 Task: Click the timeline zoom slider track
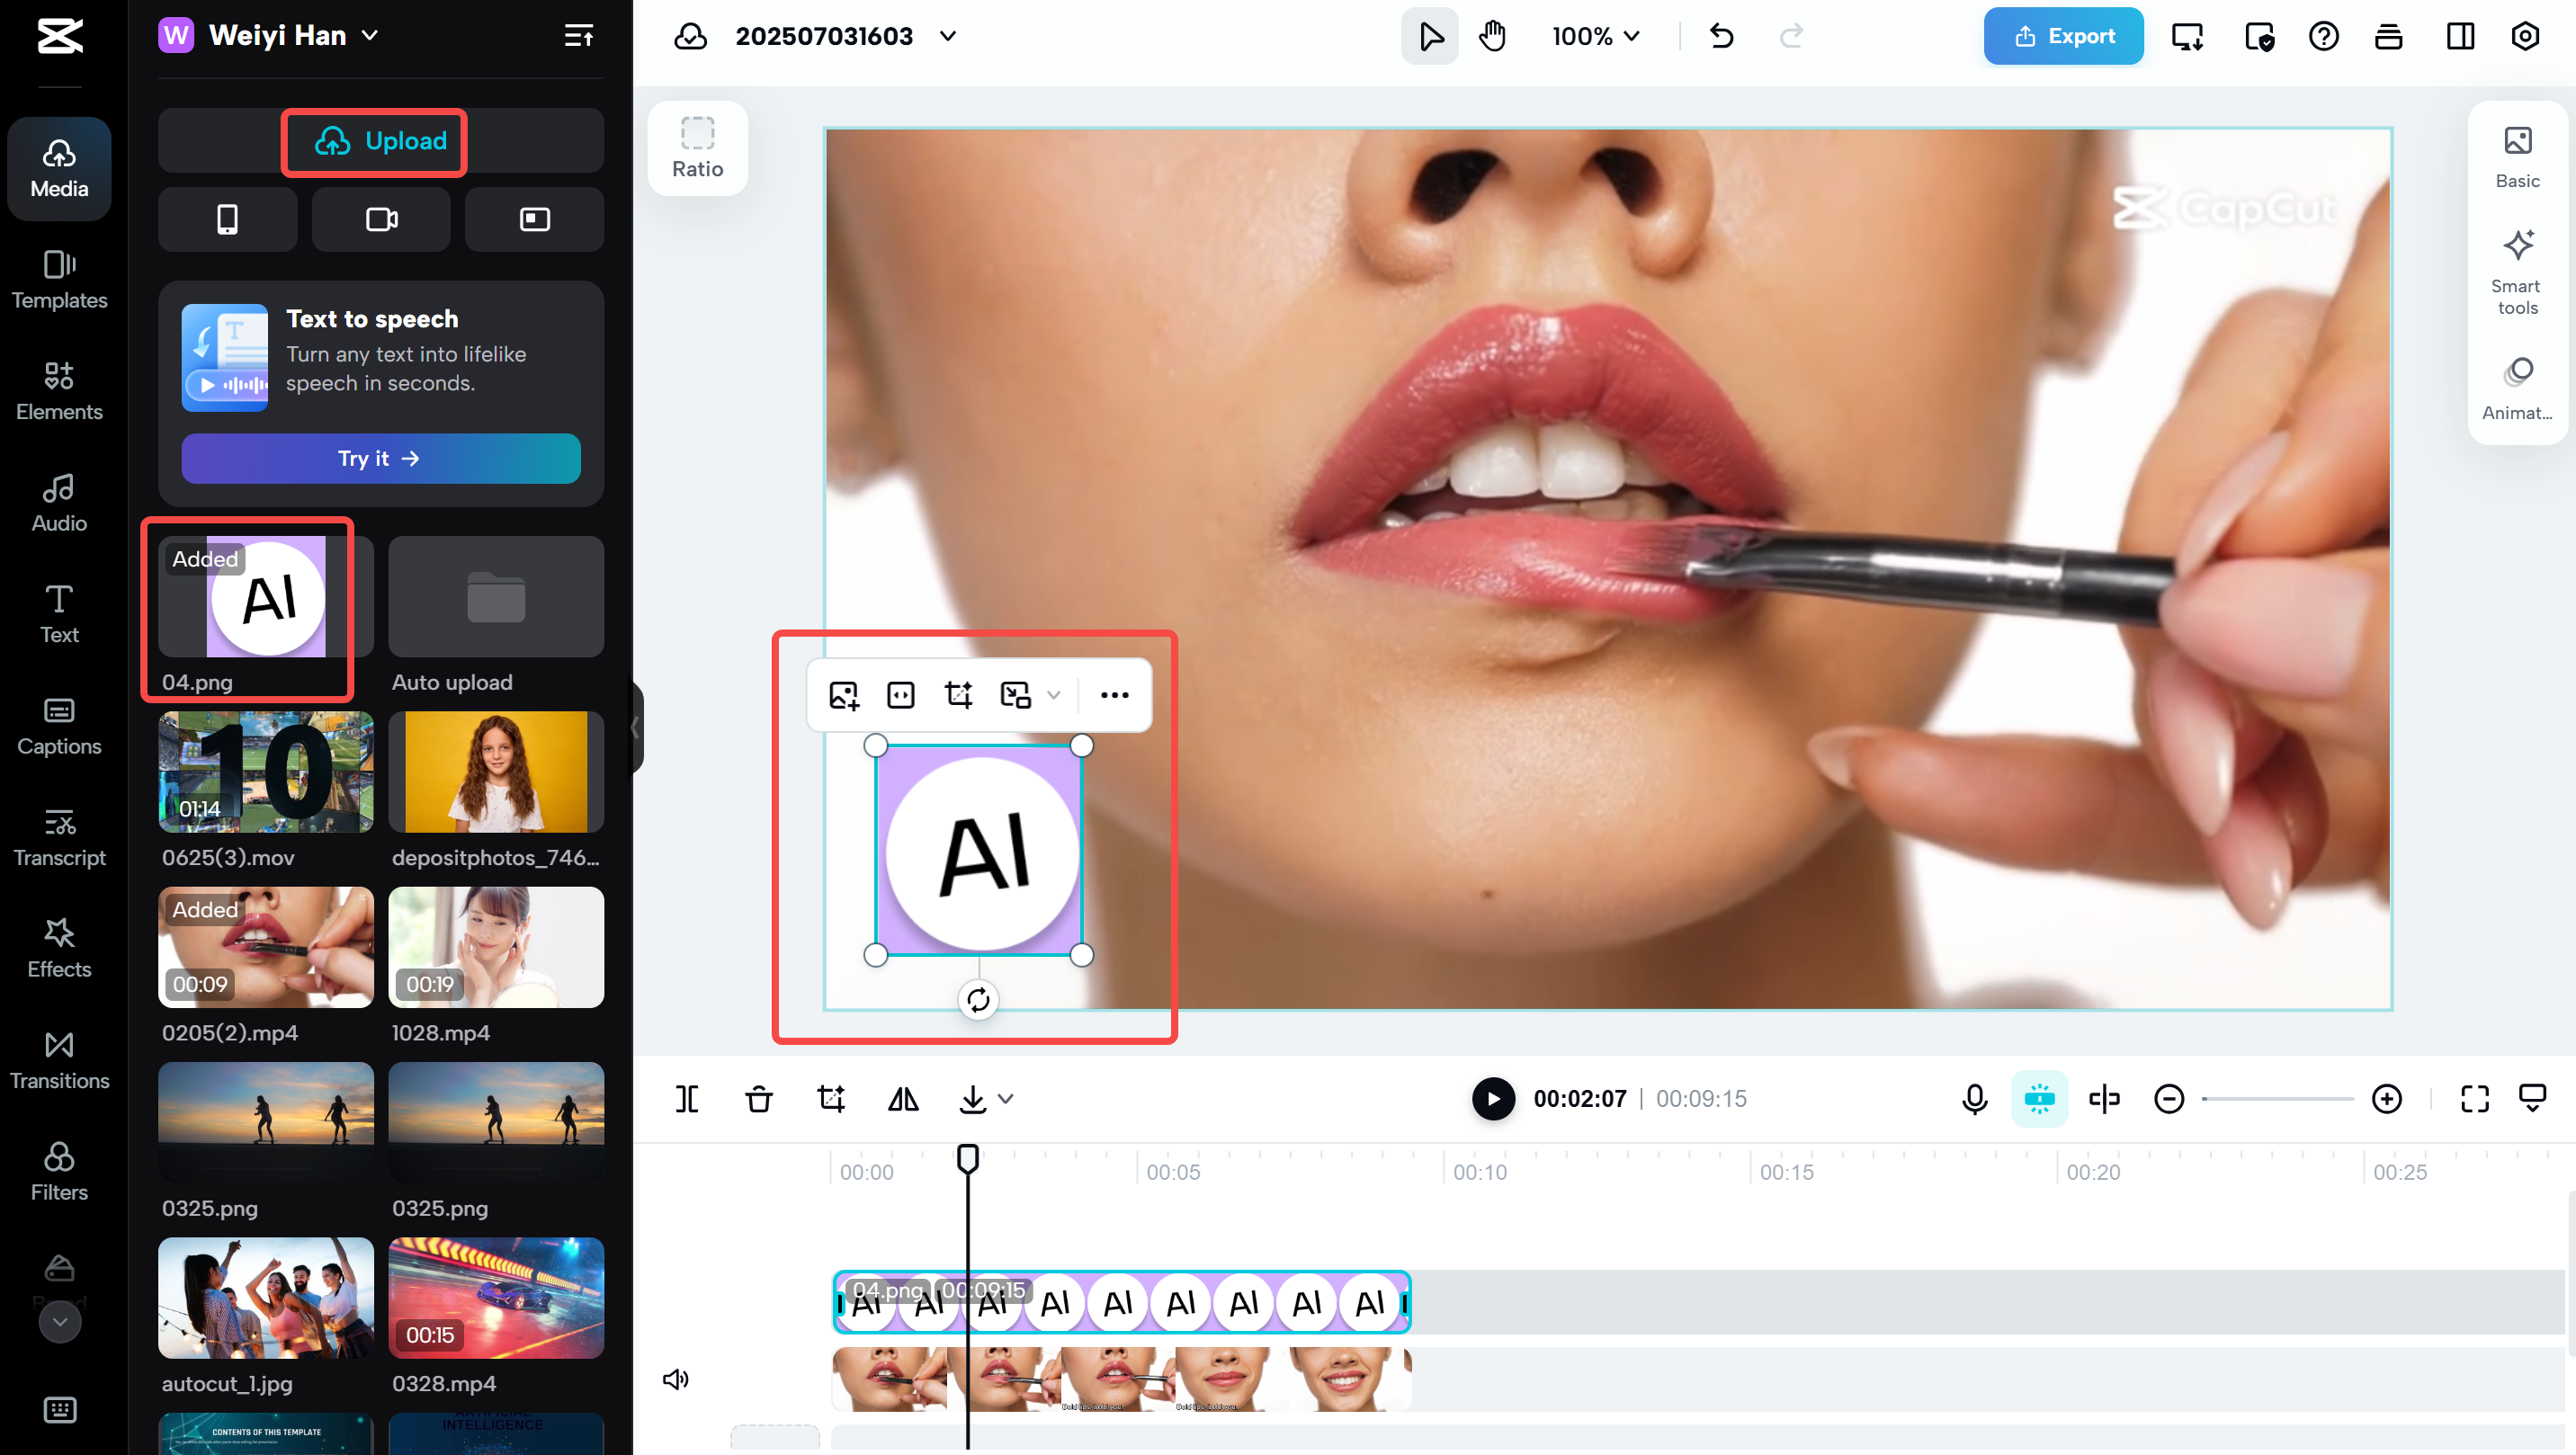coord(2278,1099)
